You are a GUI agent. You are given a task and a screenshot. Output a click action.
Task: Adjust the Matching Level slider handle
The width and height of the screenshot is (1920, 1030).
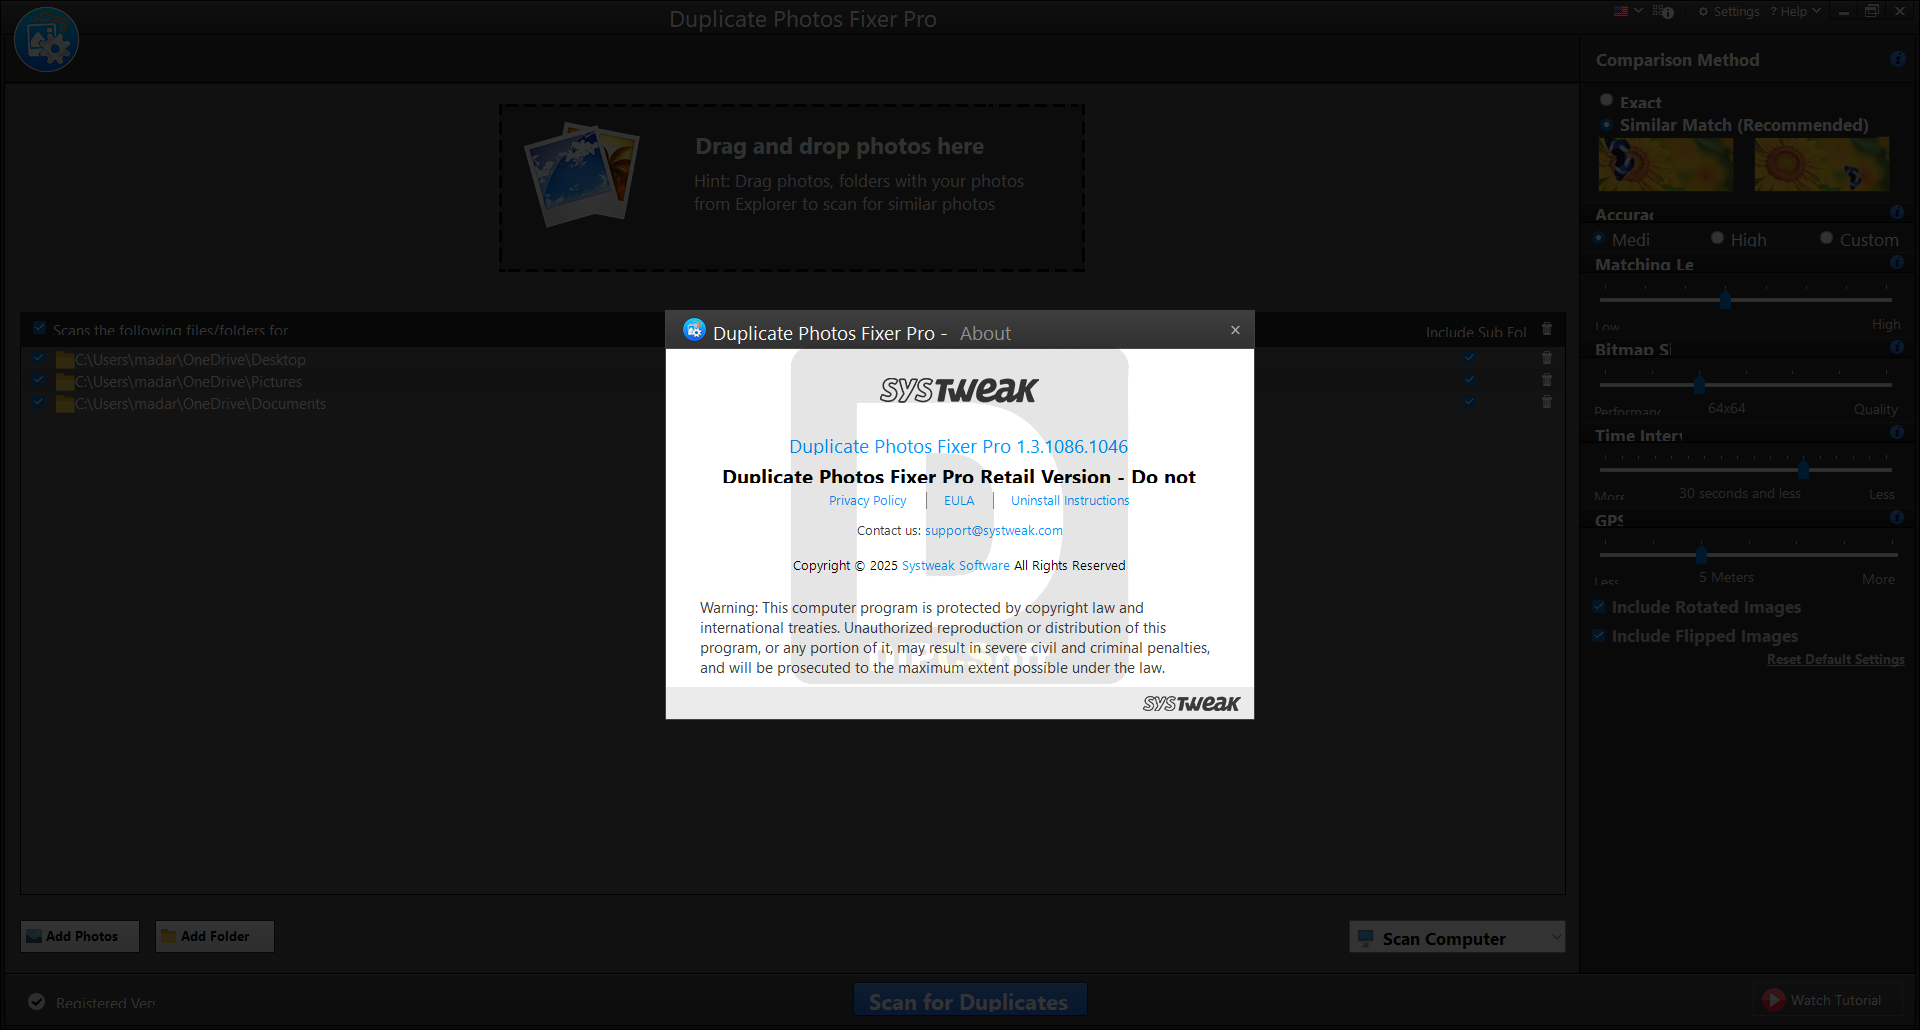tap(1726, 299)
